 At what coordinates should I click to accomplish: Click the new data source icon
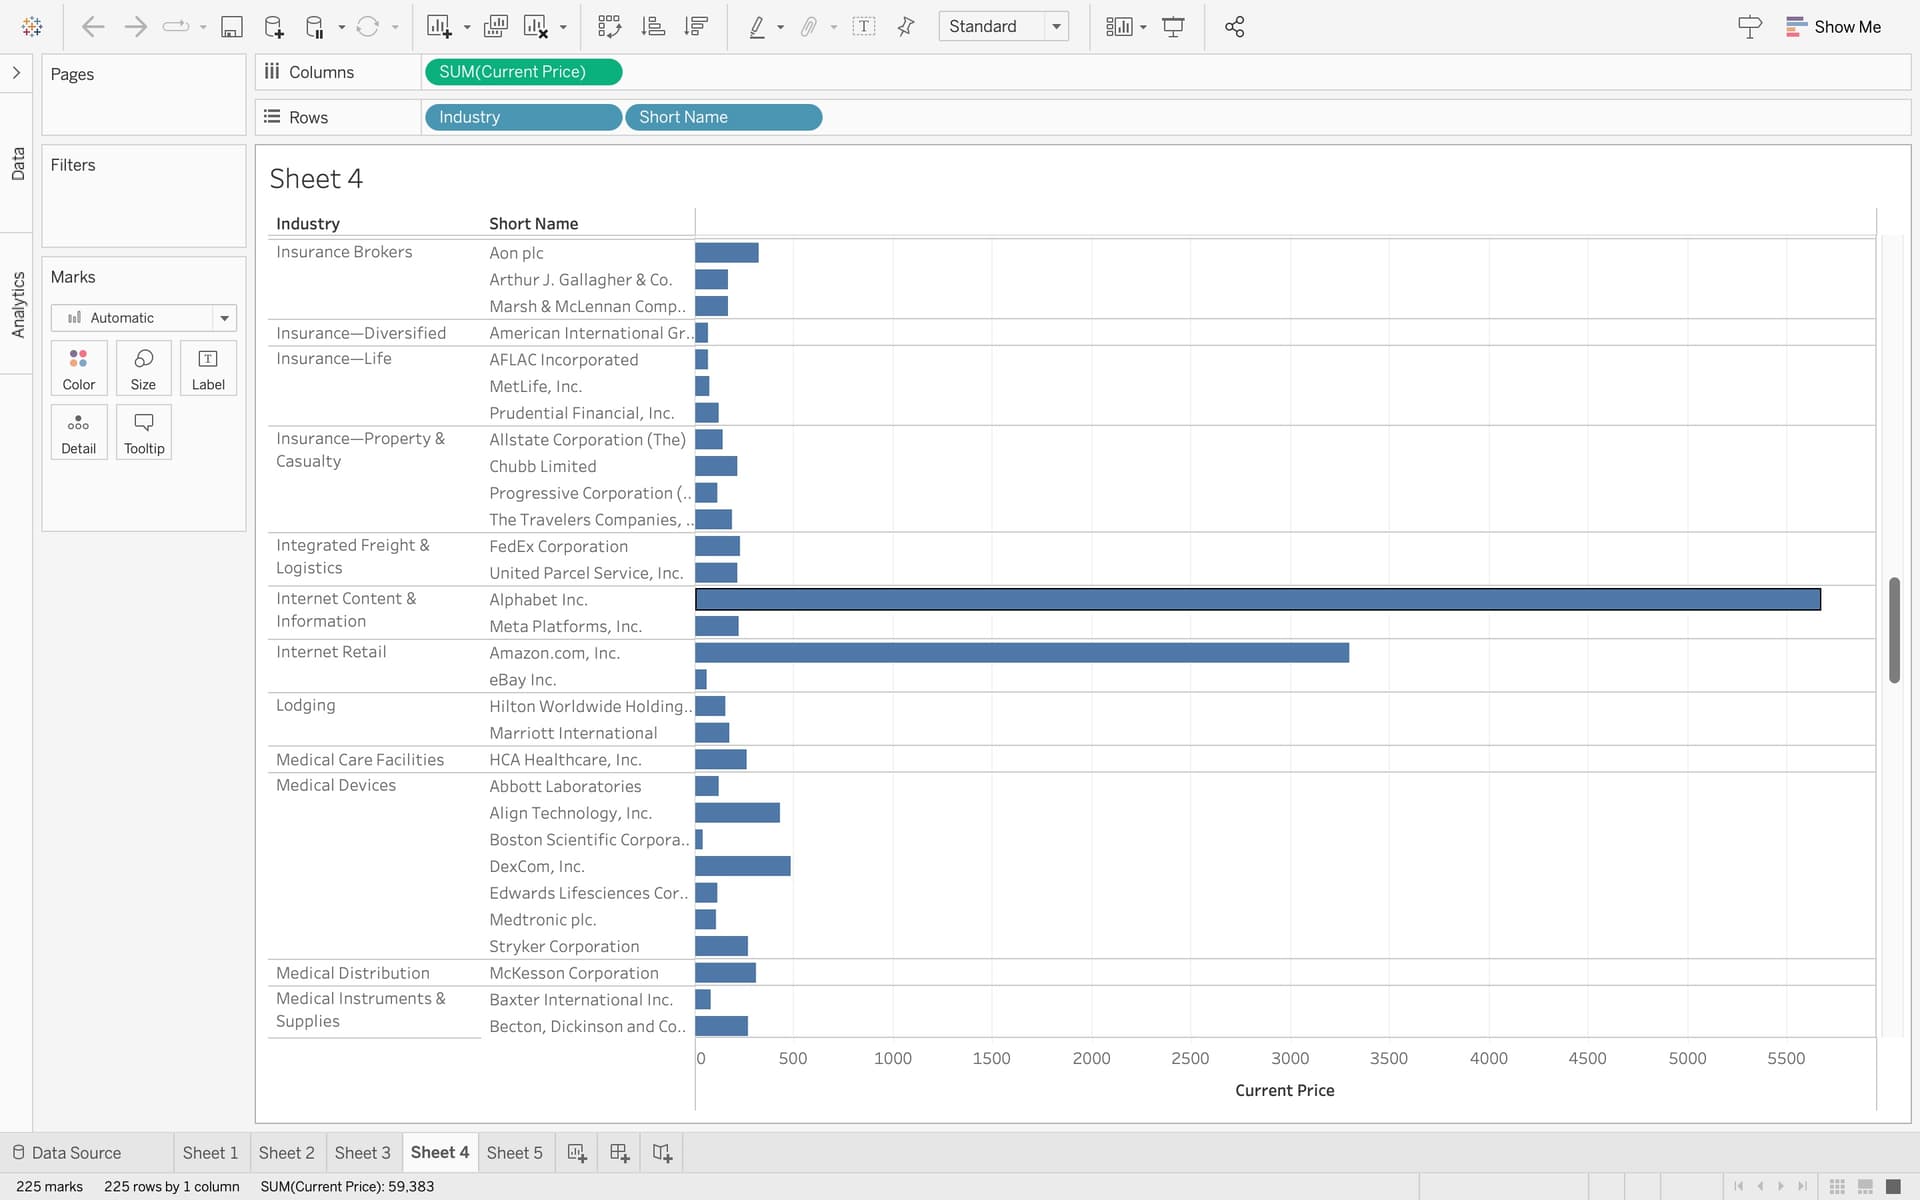point(273,27)
